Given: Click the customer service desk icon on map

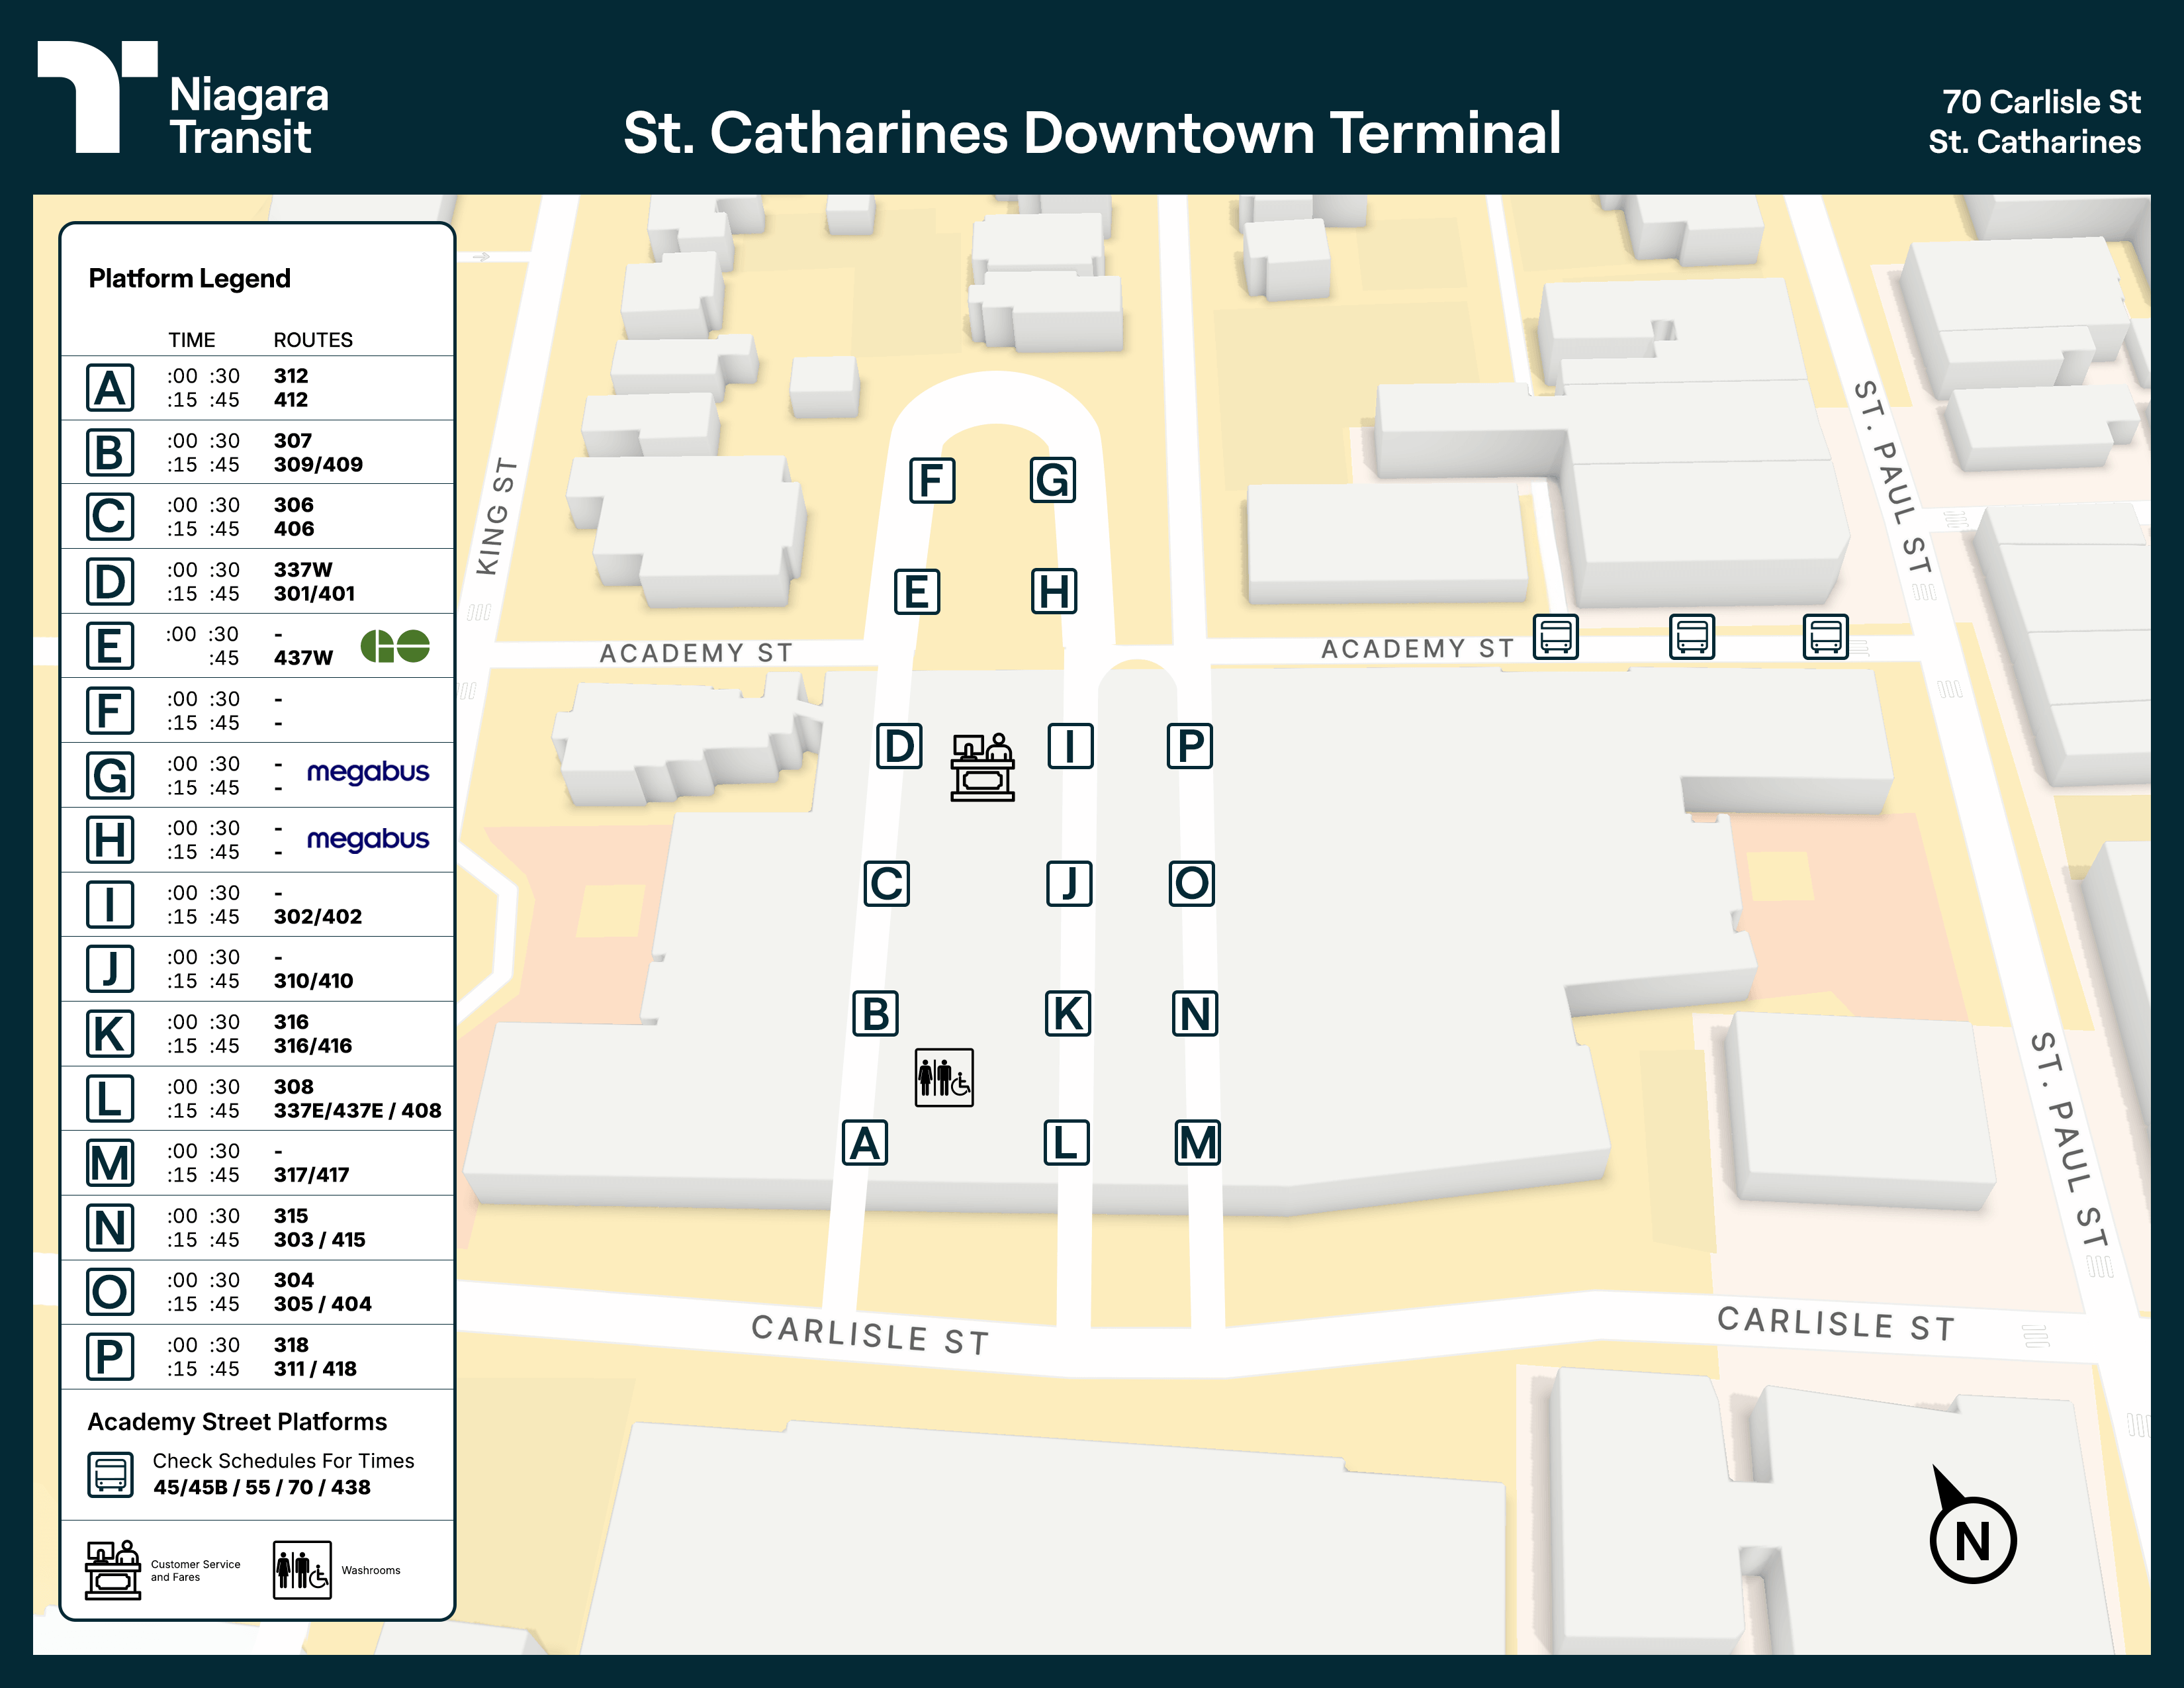Looking at the screenshot, I should pyautogui.click(x=982, y=767).
